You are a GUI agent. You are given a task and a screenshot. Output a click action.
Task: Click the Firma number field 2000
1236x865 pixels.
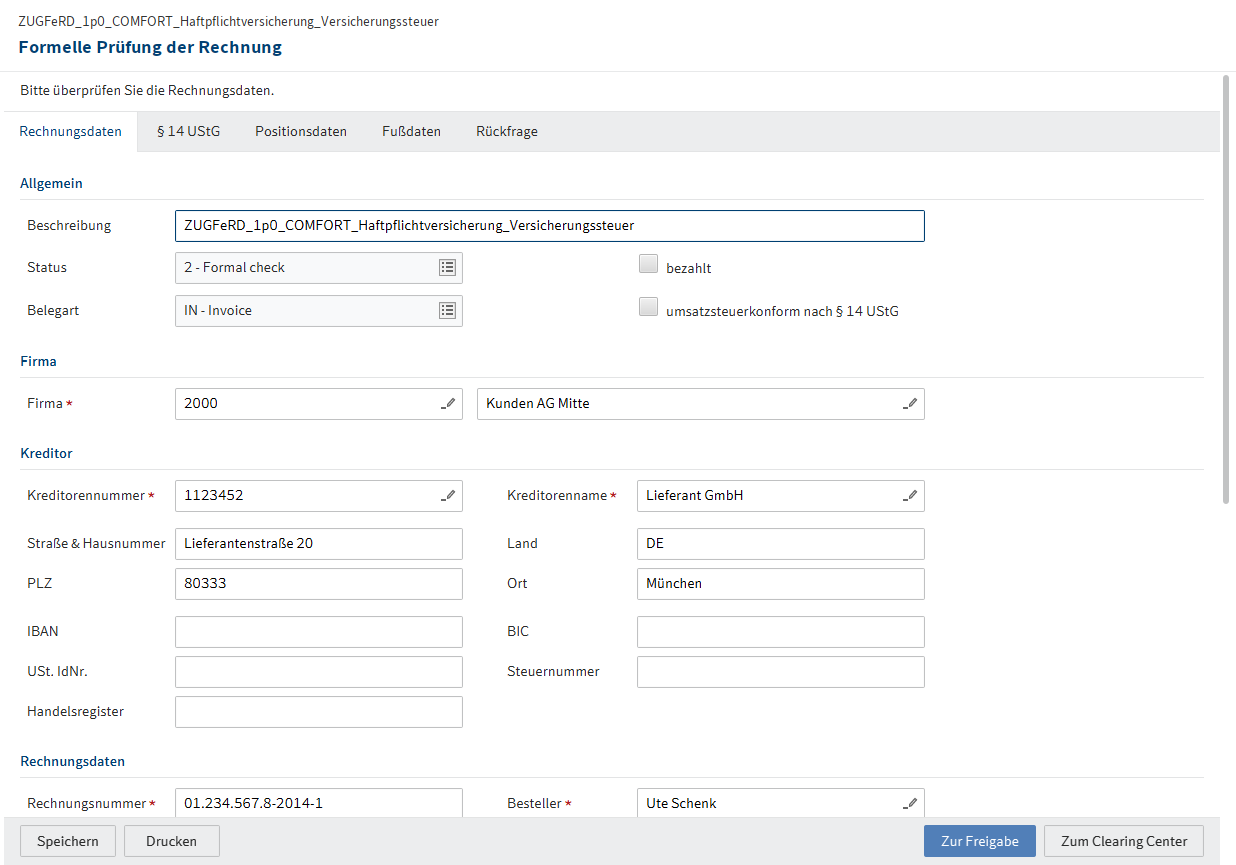coord(319,404)
